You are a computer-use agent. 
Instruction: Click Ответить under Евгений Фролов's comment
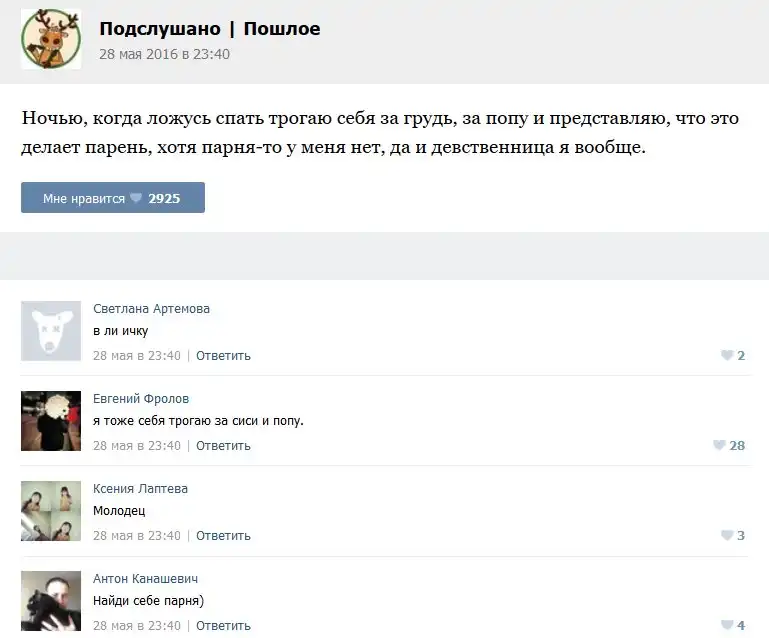click(x=223, y=445)
